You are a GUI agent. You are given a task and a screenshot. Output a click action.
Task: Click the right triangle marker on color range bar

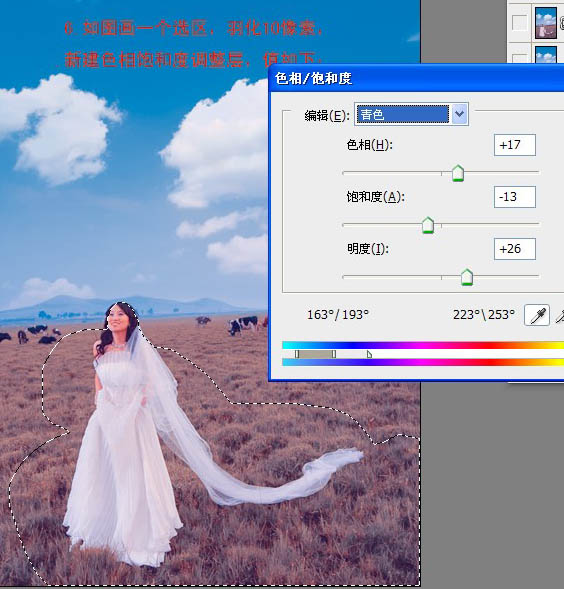[369, 354]
